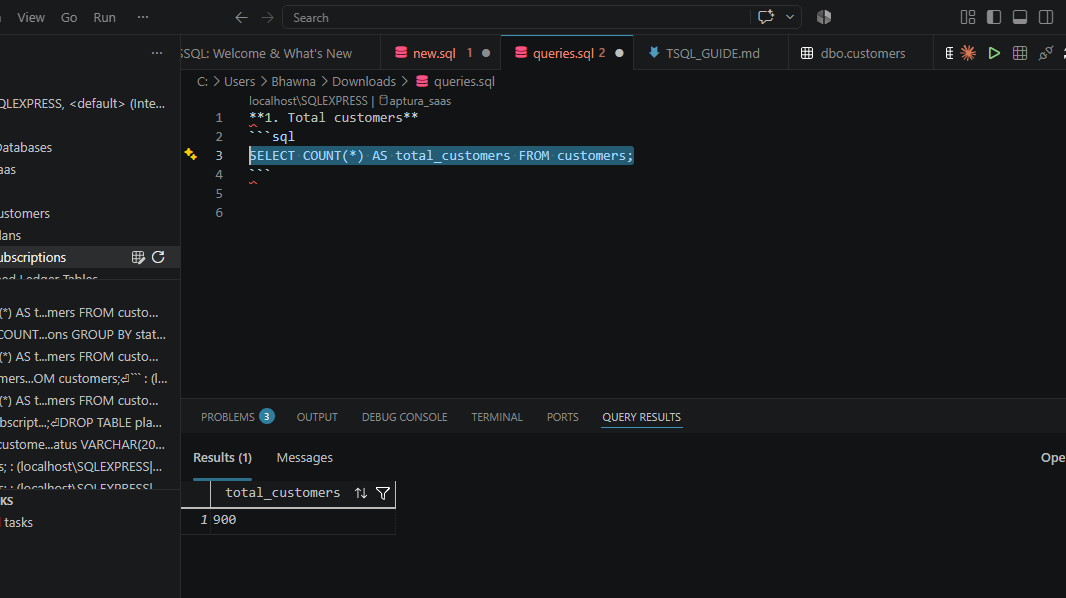Refresh the subscriptions node
The image size is (1066, 598).
(x=158, y=257)
